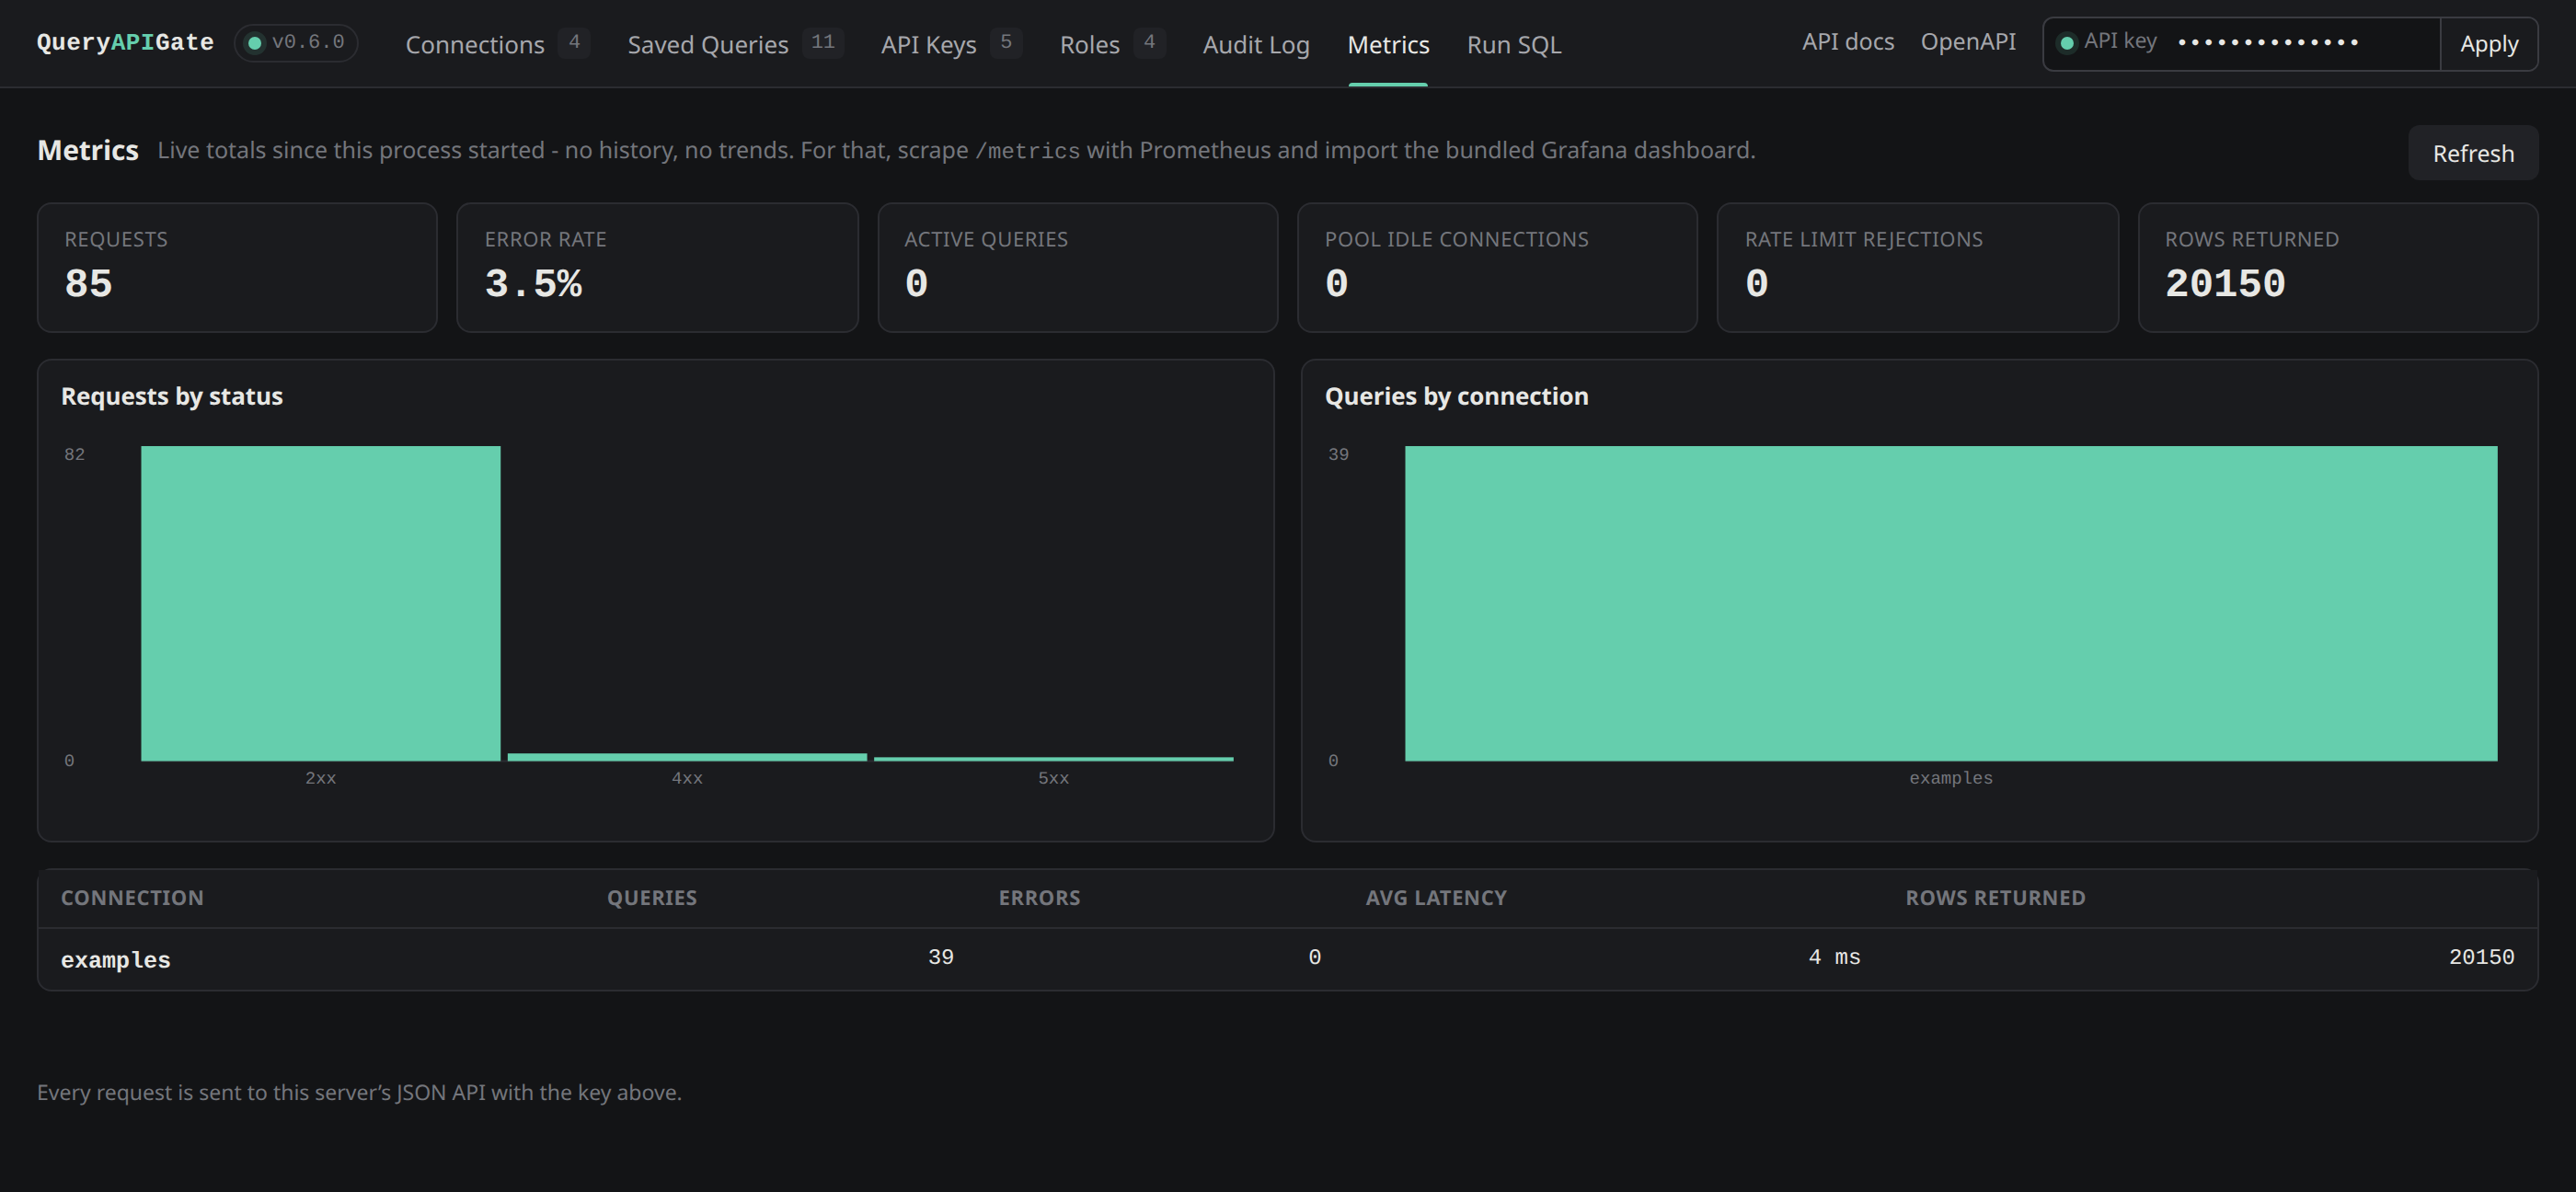Image resolution: width=2576 pixels, height=1192 pixels.
Task: Apply the API key
Action: coord(2488,44)
